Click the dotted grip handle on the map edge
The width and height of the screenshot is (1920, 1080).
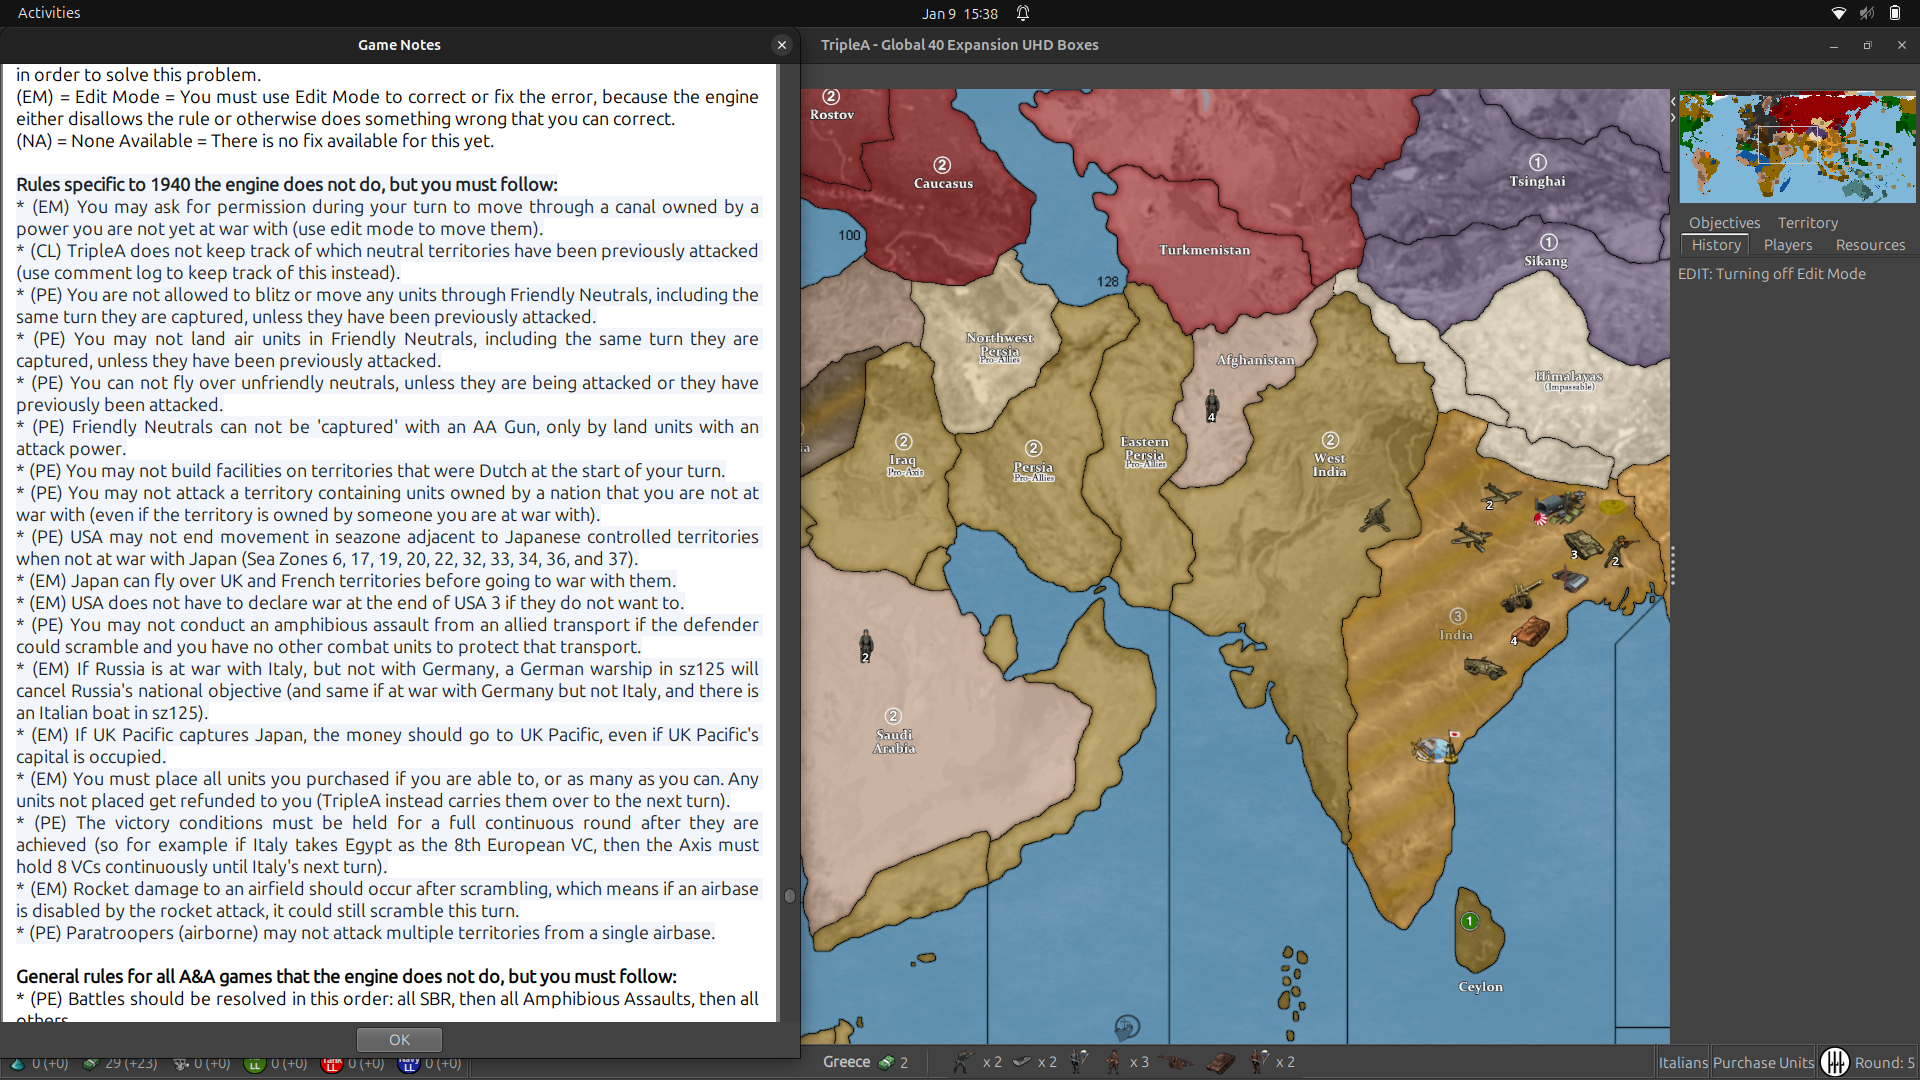(x=1672, y=564)
